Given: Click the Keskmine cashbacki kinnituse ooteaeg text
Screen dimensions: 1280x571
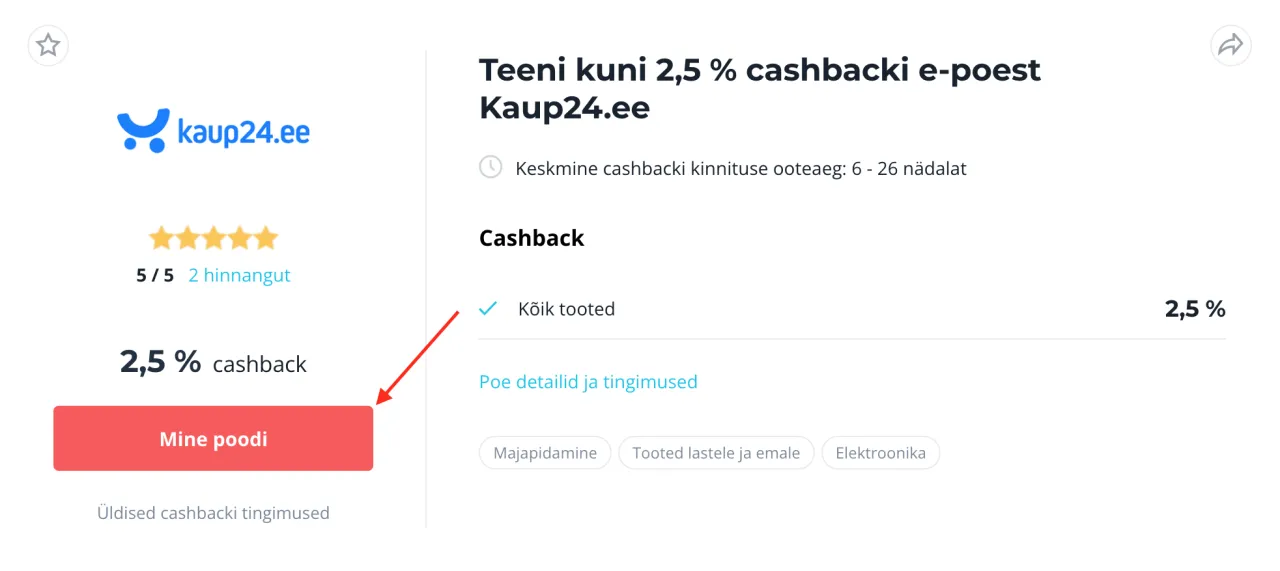Looking at the screenshot, I should [741, 168].
